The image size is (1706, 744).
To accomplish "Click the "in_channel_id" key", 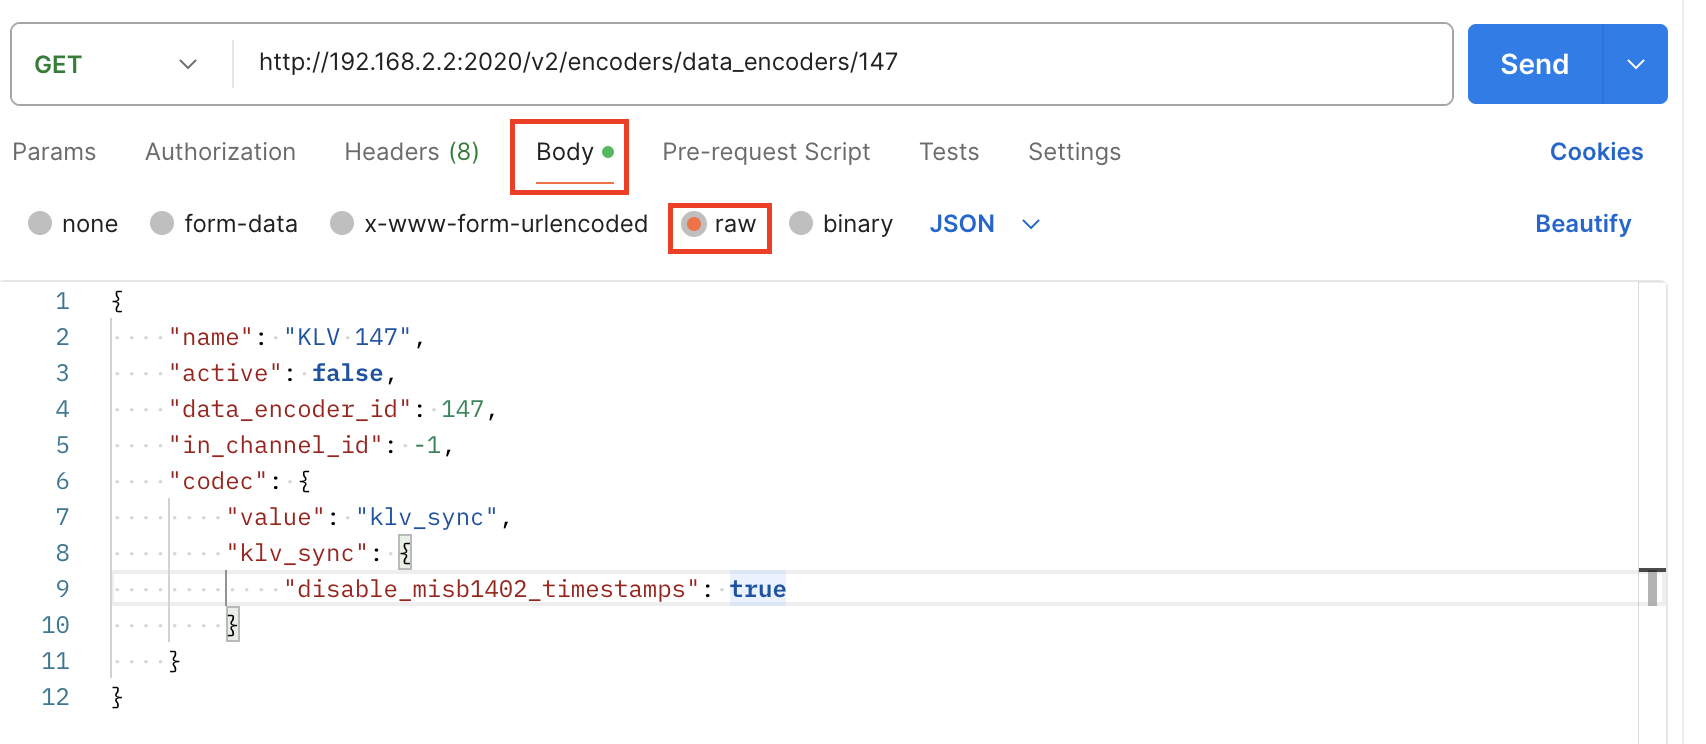I will [x=276, y=445].
